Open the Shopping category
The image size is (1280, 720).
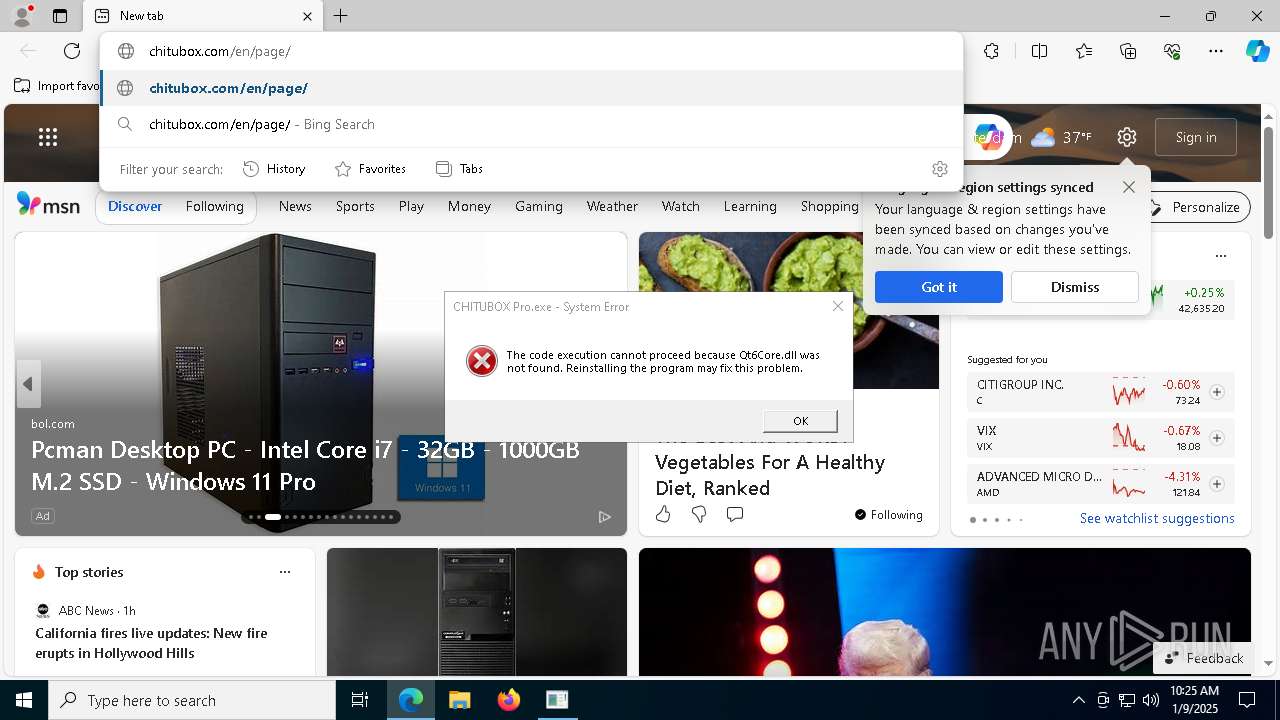tap(829, 206)
